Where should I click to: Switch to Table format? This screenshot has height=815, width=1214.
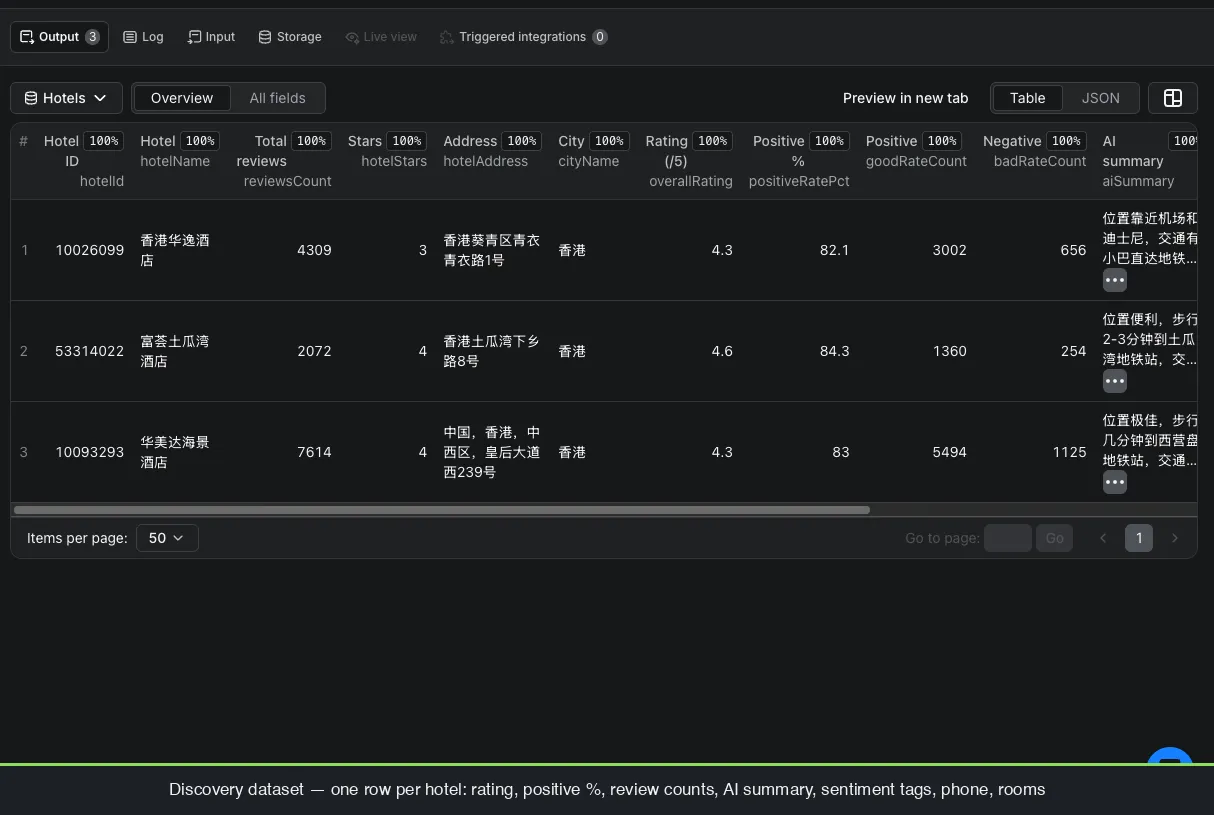pos(1027,98)
